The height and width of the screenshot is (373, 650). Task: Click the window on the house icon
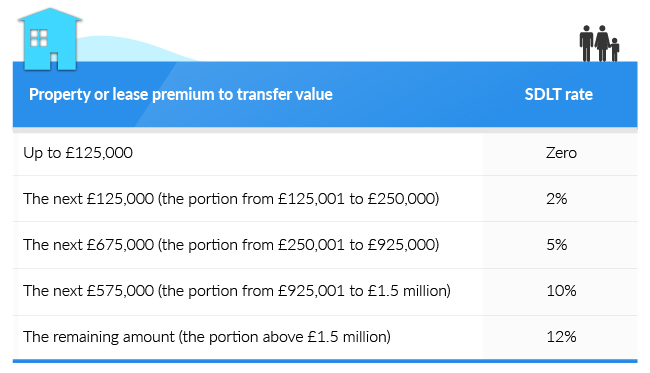39,38
